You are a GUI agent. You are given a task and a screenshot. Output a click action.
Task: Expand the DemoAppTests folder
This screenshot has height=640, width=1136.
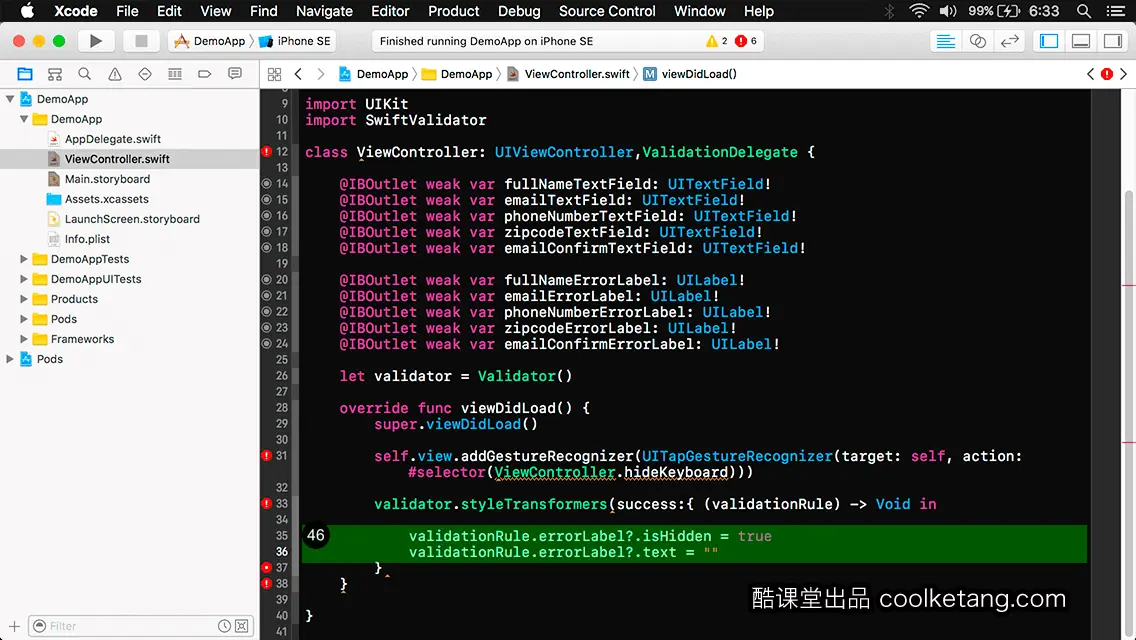24,259
